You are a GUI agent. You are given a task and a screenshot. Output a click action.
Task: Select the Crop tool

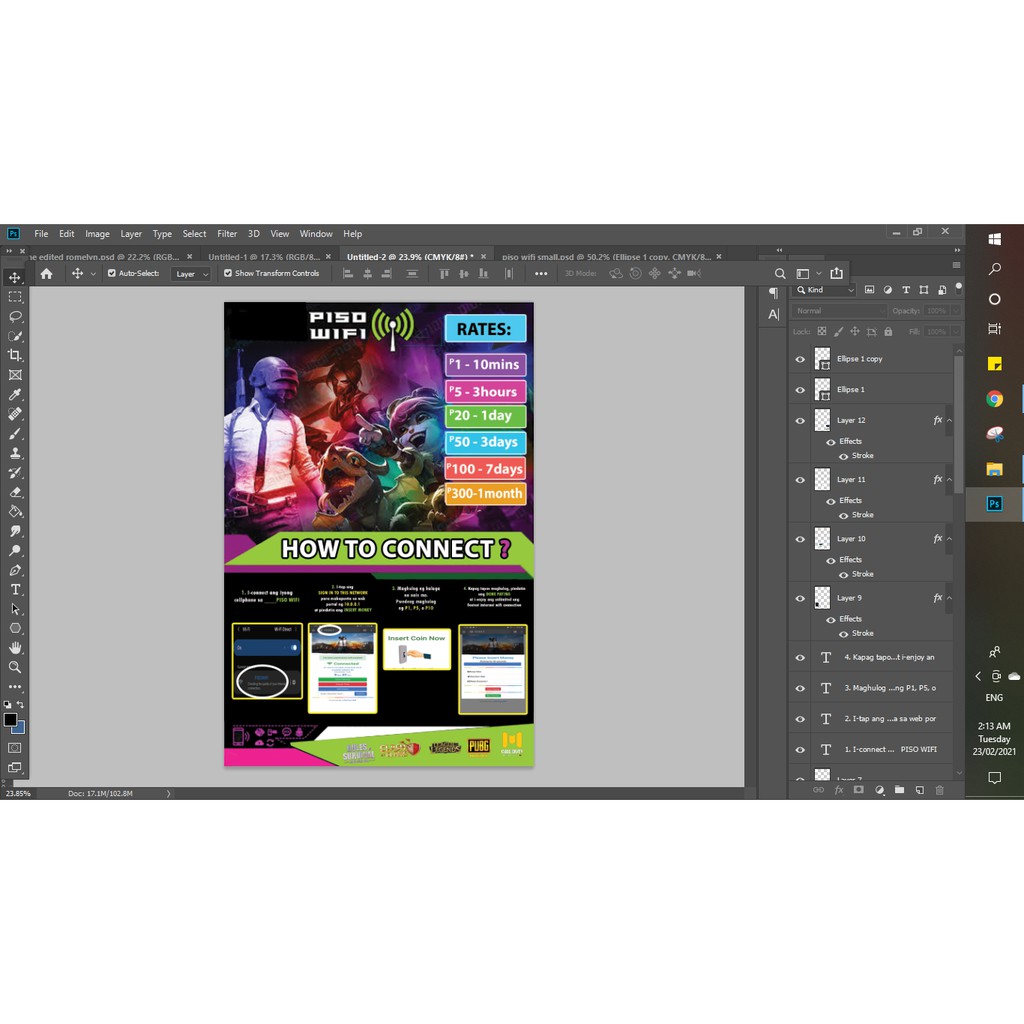pos(15,355)
